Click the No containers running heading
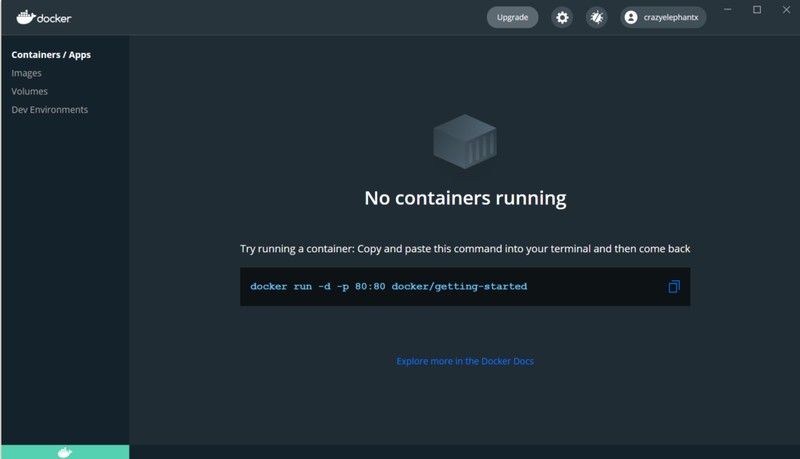The height and width of the screenshot is (459, 800). [x=465, y=198]
